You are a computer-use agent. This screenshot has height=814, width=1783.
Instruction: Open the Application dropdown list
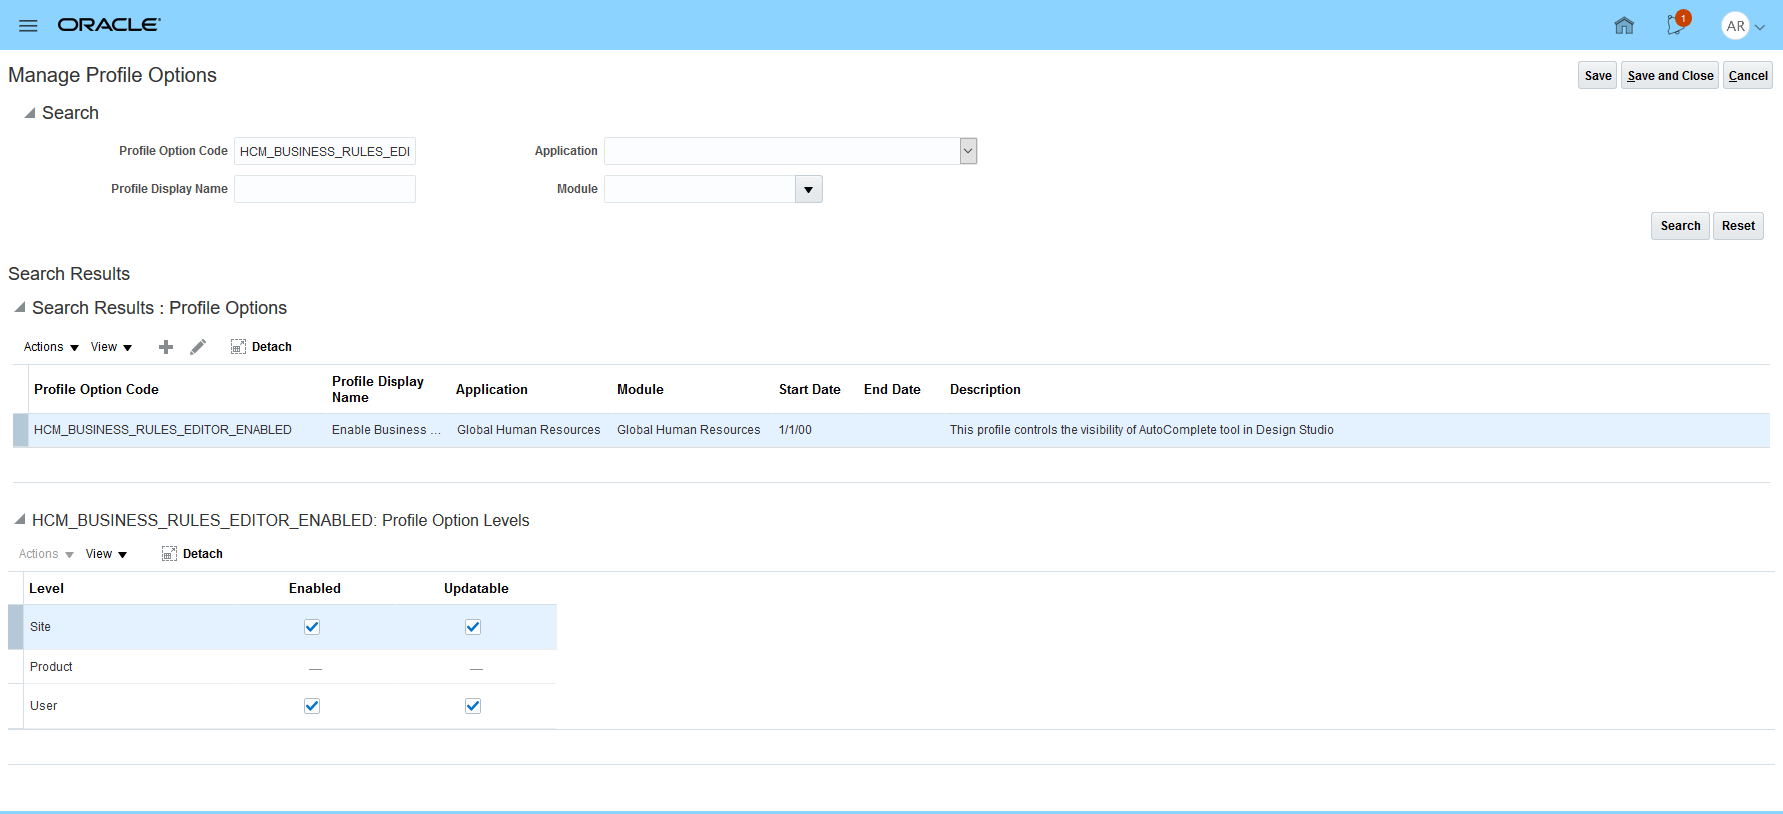click(968, 151)
